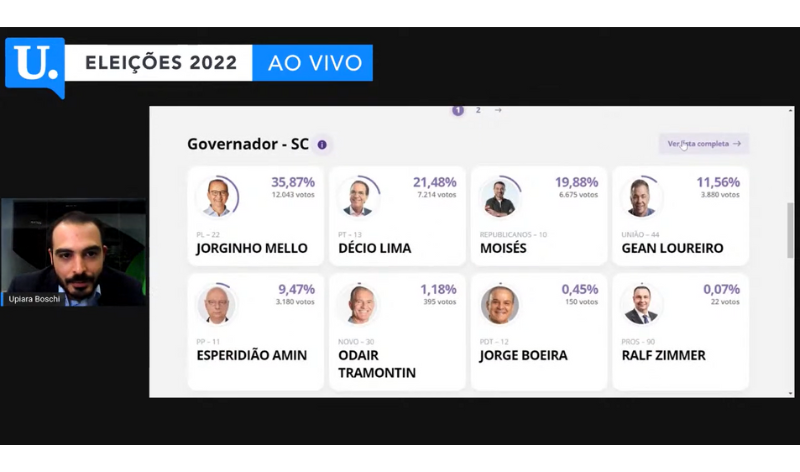Click the 'Ver lista completa' button
This screenshot has height=472, width=800.
coord(704,144)
